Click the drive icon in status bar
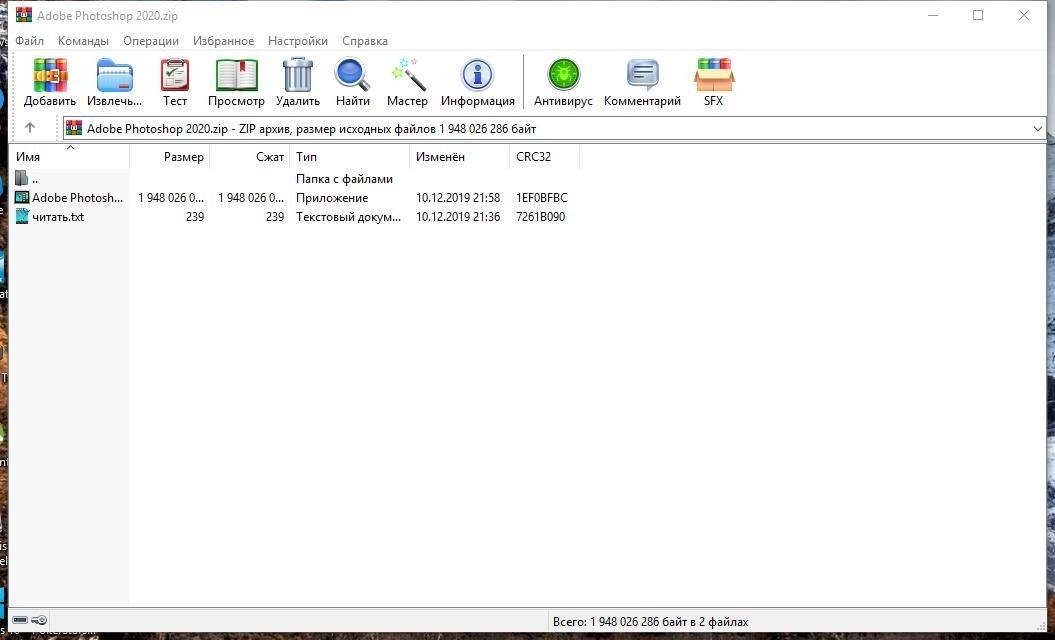 [20, 620]
